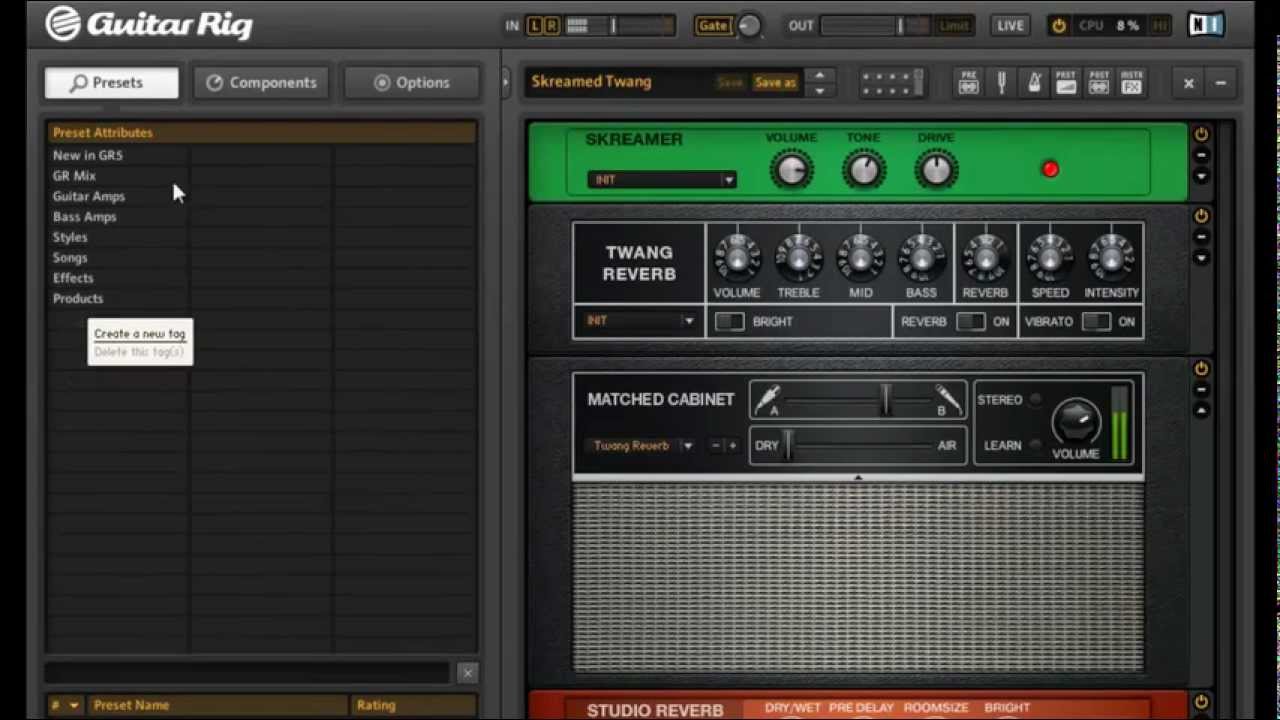
Task: Toggle the Vibrato ON switch
Action: (1096, 321)
